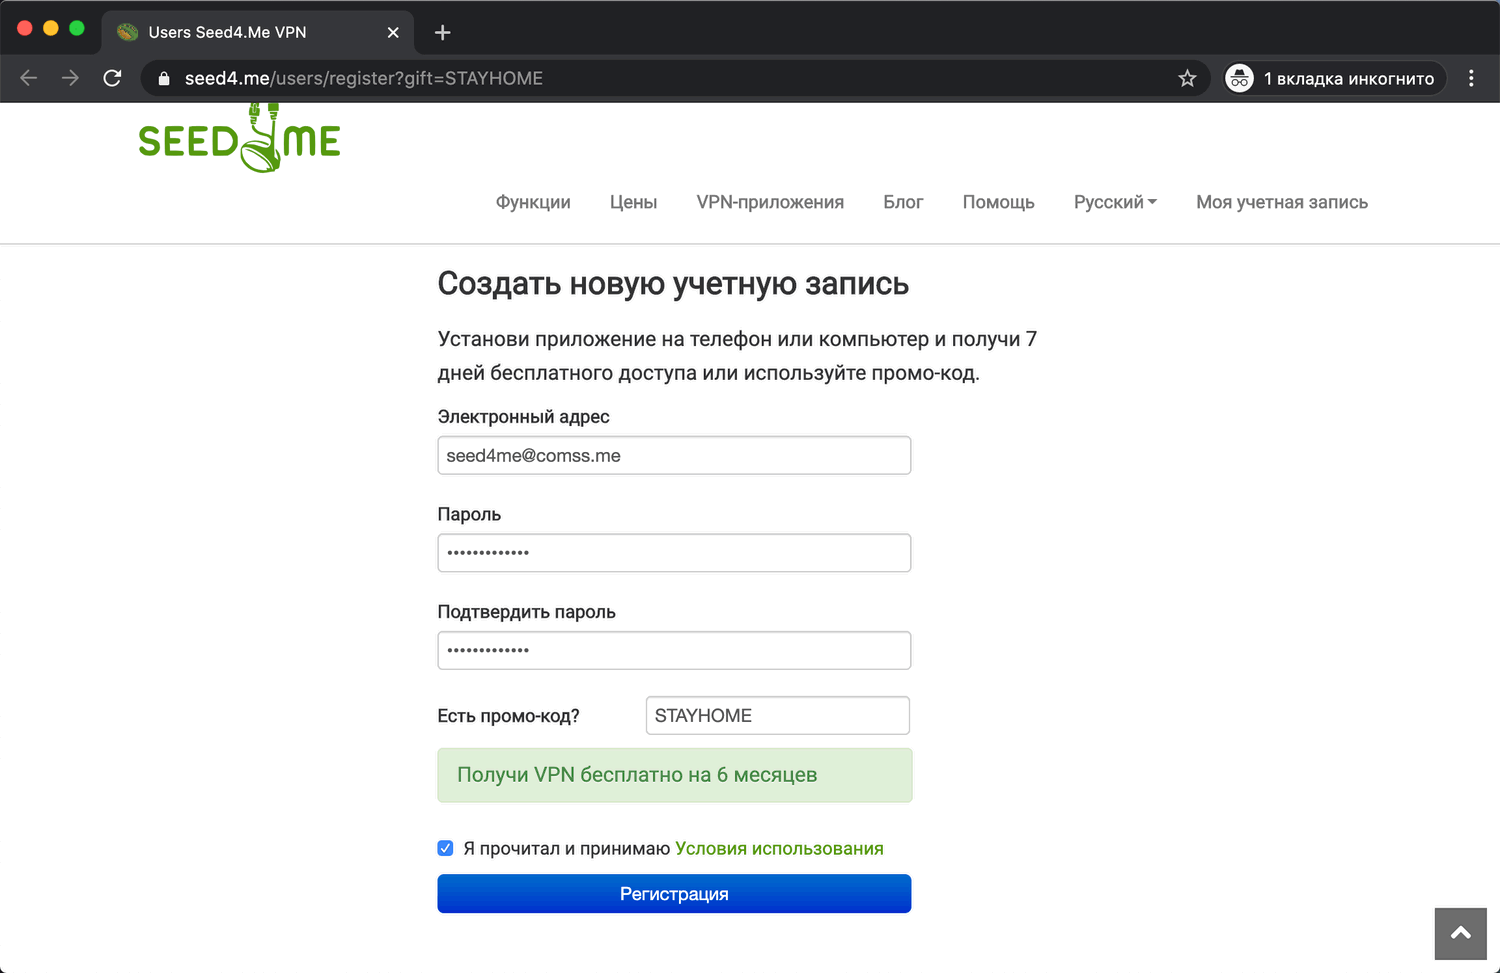The height and width of the screenshot is (973, 1500).
Task: Open the VPN-приложения menu item
Action: 770,202
